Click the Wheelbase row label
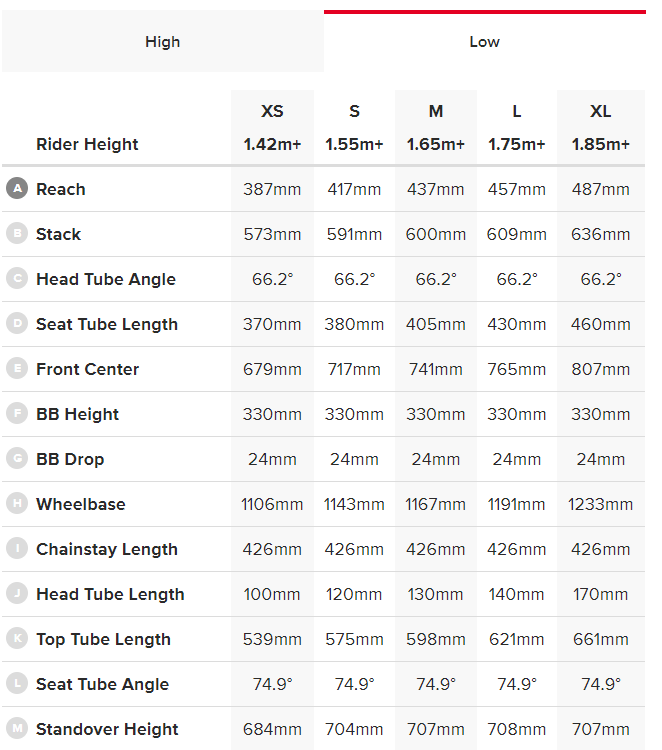This screenshot has height=750, width=662. [81, 504]
